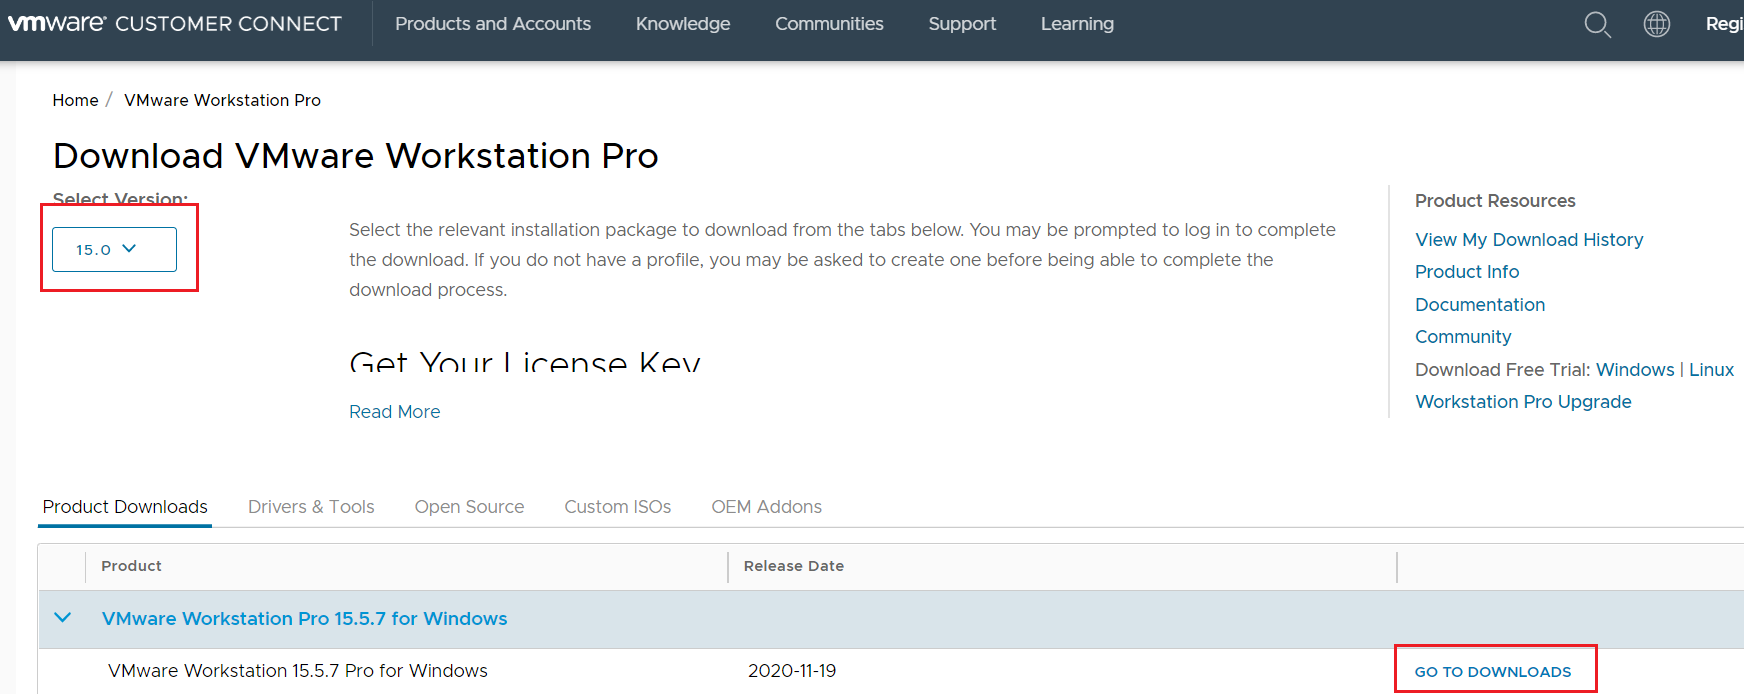The width and height of the screenshot is (1744, 694).
Task: Open View My Download History
Action: tap(1529, 239)
